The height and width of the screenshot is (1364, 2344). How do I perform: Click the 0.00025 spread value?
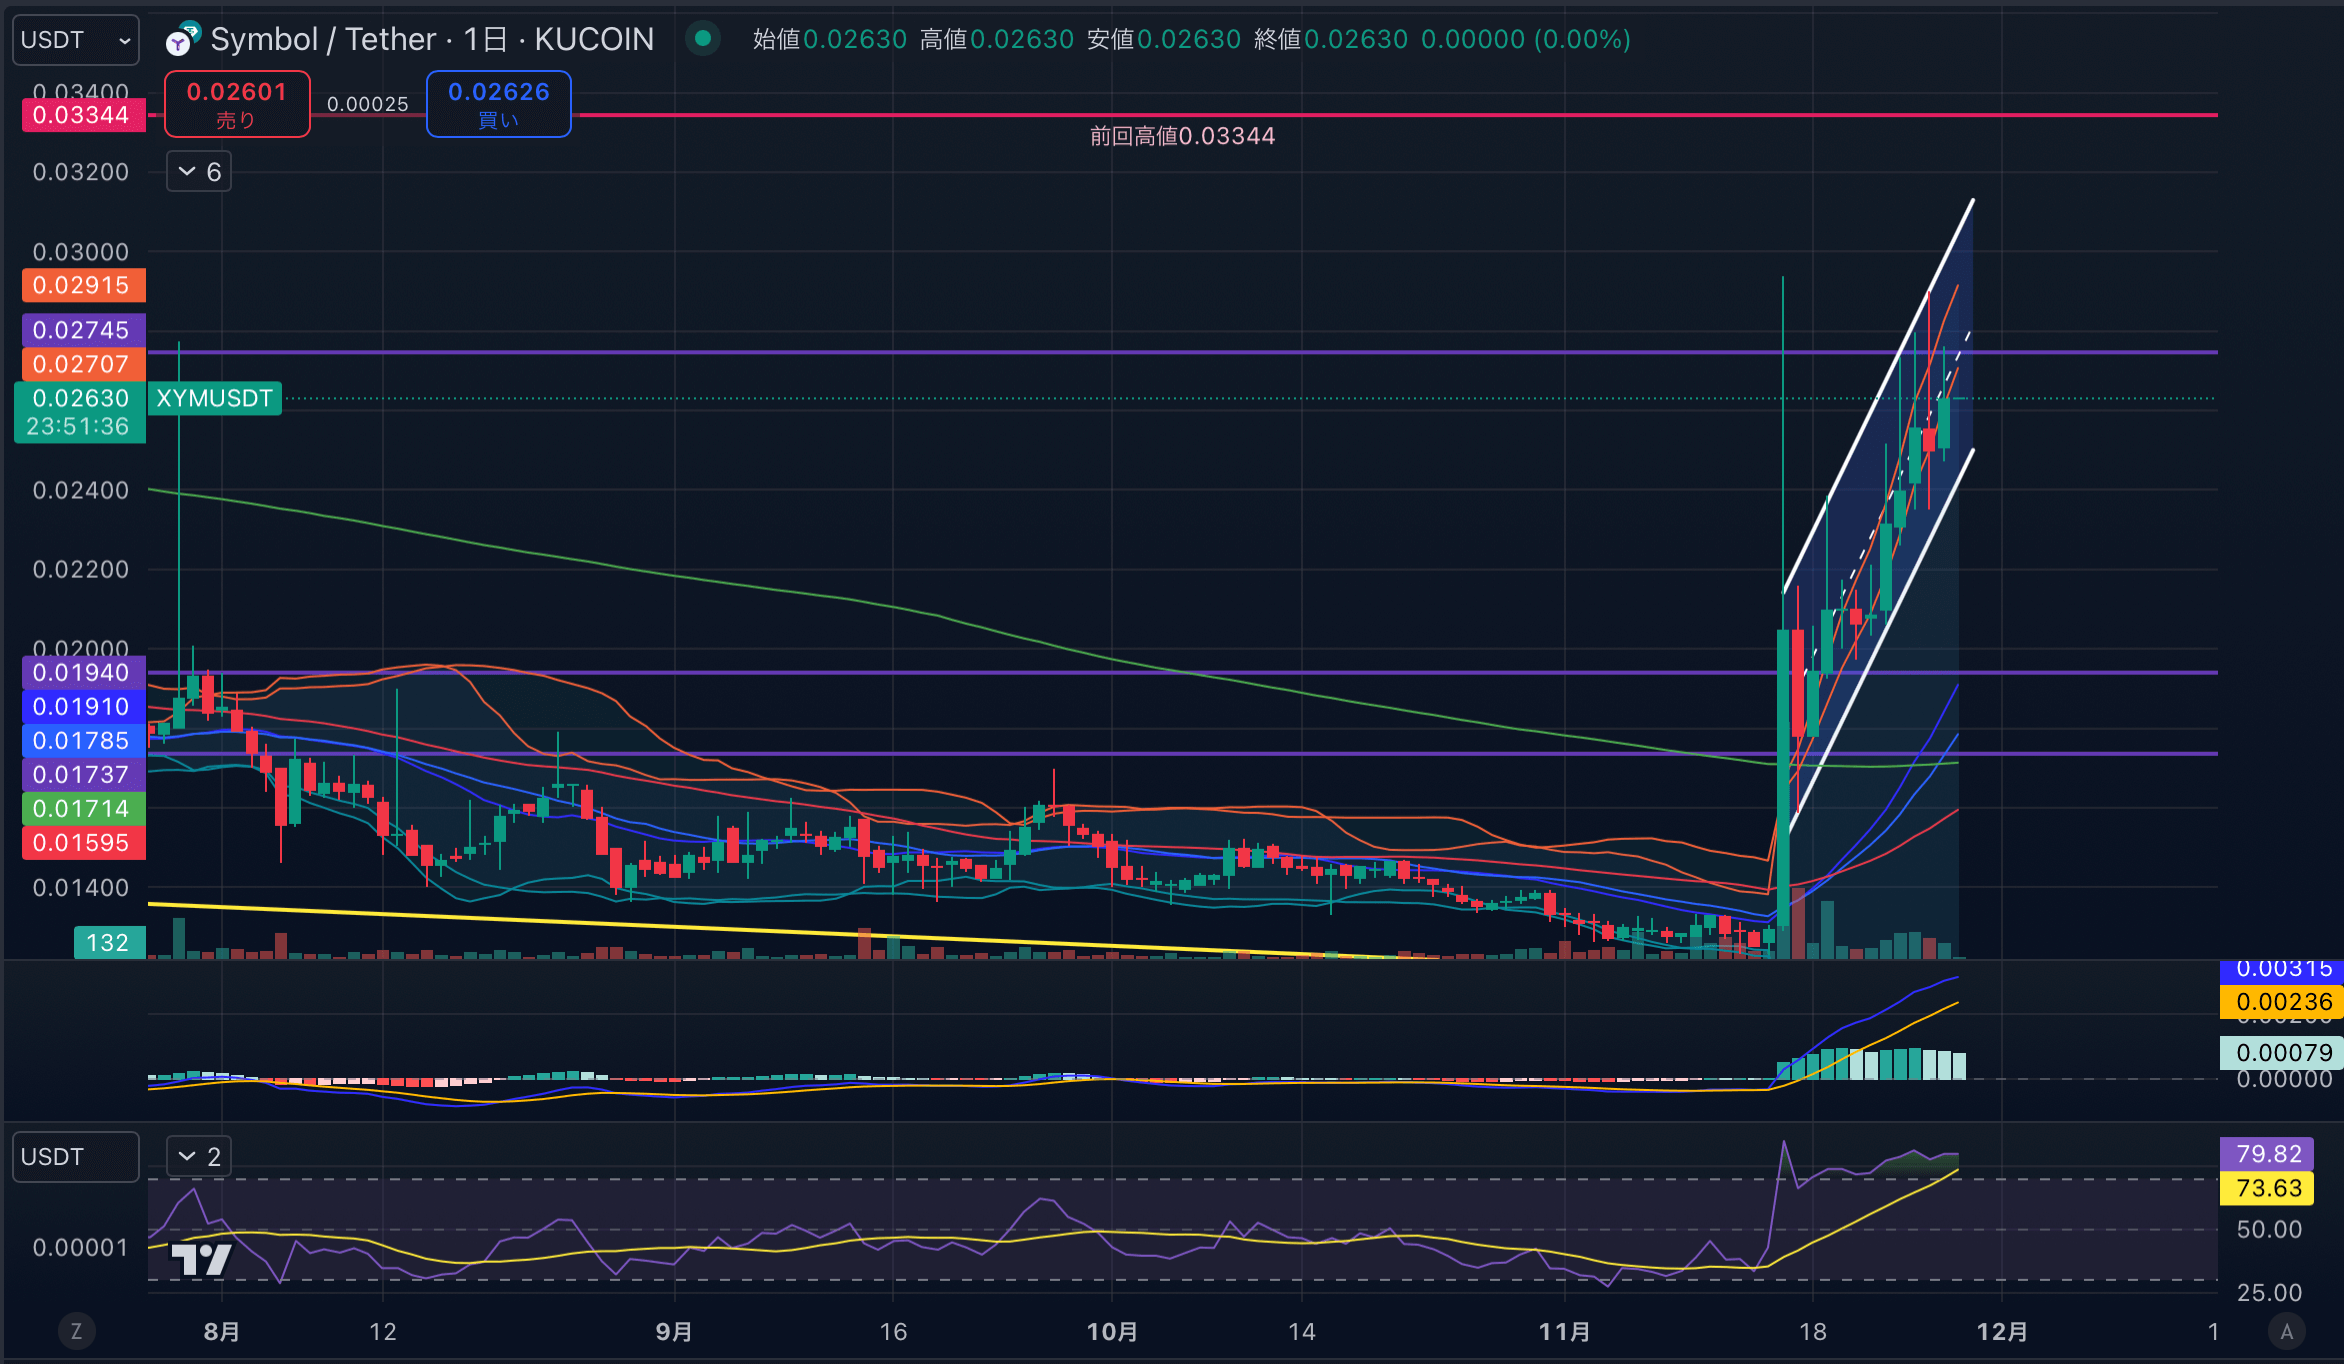368,104
